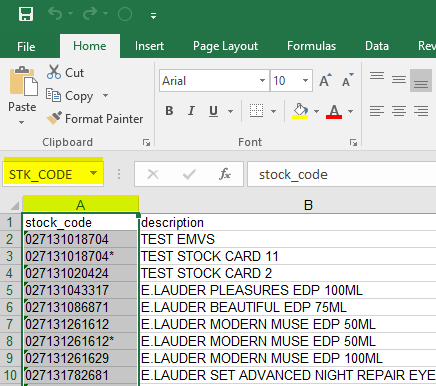
Task: Click cell 027131261629
Action: tap(80, 358)
